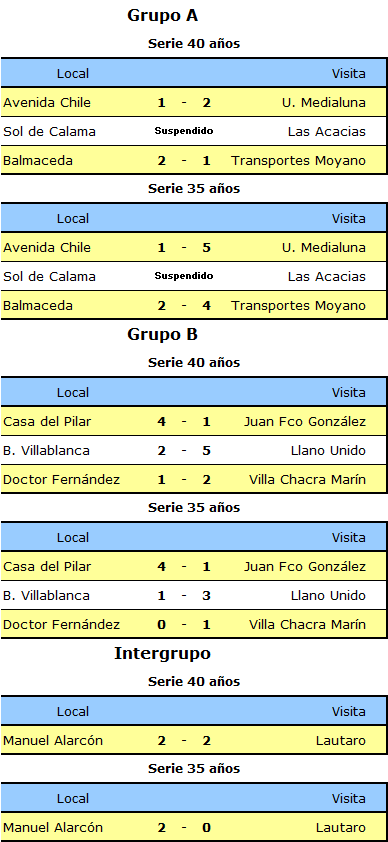The image size is (388, 842).
Task: Select Sol de Calama in Grupo A Serie 35
Action: [49, 277]
